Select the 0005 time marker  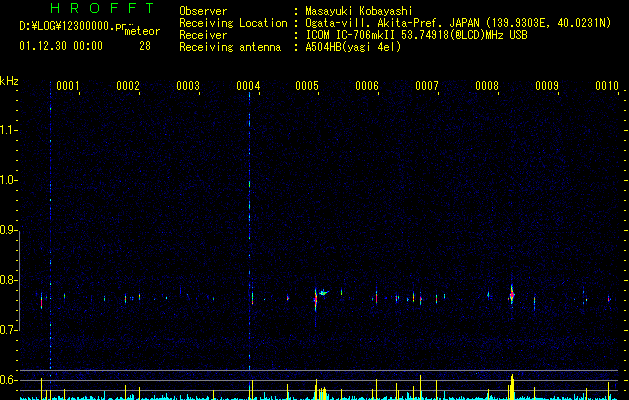(307, 86)
